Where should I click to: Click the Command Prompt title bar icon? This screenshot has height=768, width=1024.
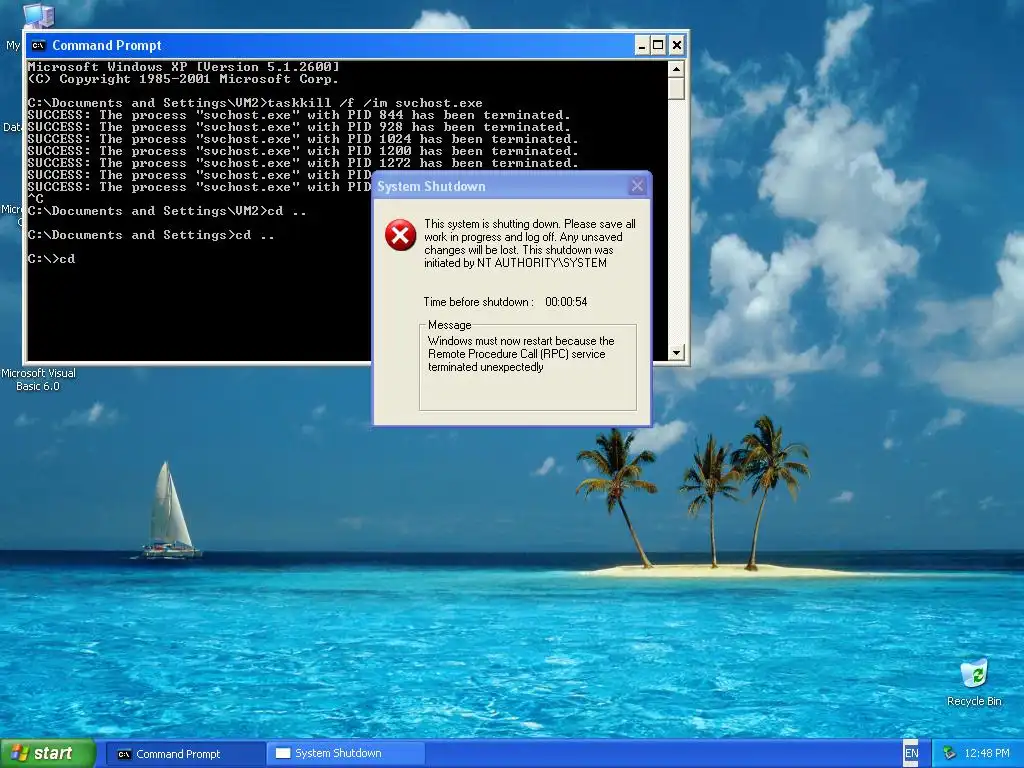tap(39, 45)
